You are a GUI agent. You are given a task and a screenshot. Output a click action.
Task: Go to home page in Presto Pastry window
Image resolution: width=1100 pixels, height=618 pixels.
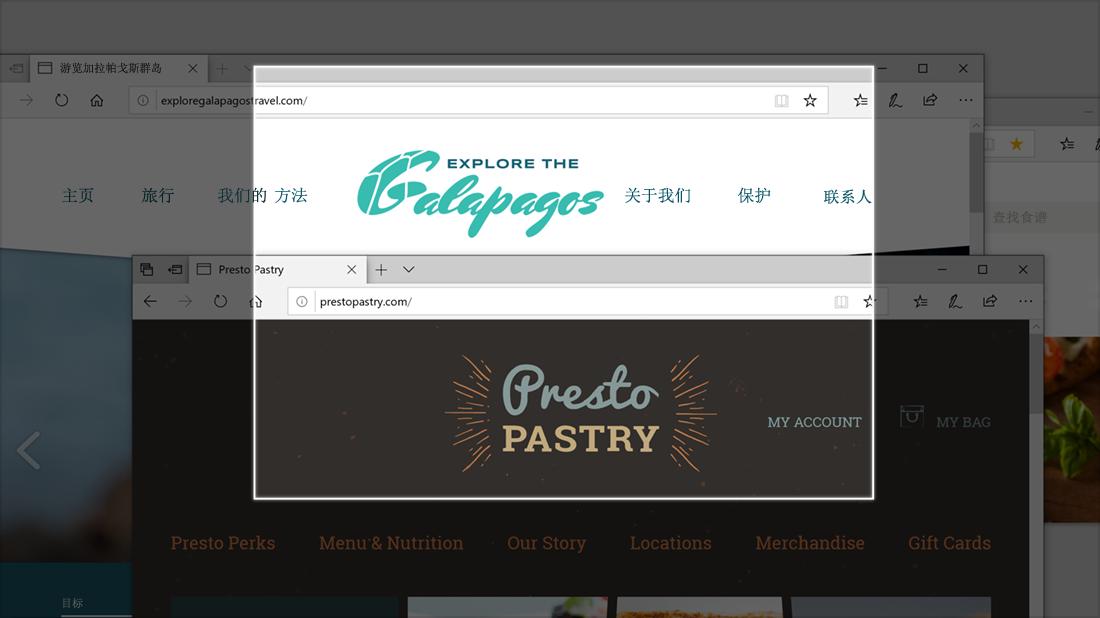(256, 301)
